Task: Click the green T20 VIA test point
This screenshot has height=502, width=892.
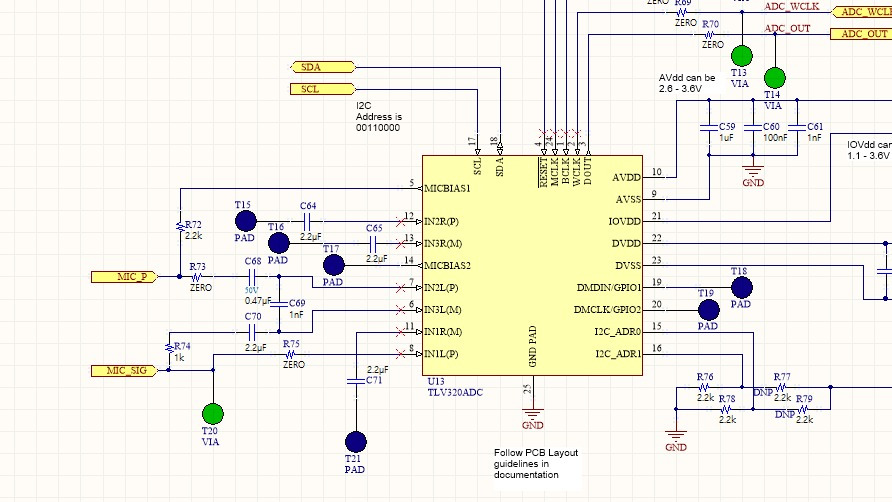Action: point(213,414)
